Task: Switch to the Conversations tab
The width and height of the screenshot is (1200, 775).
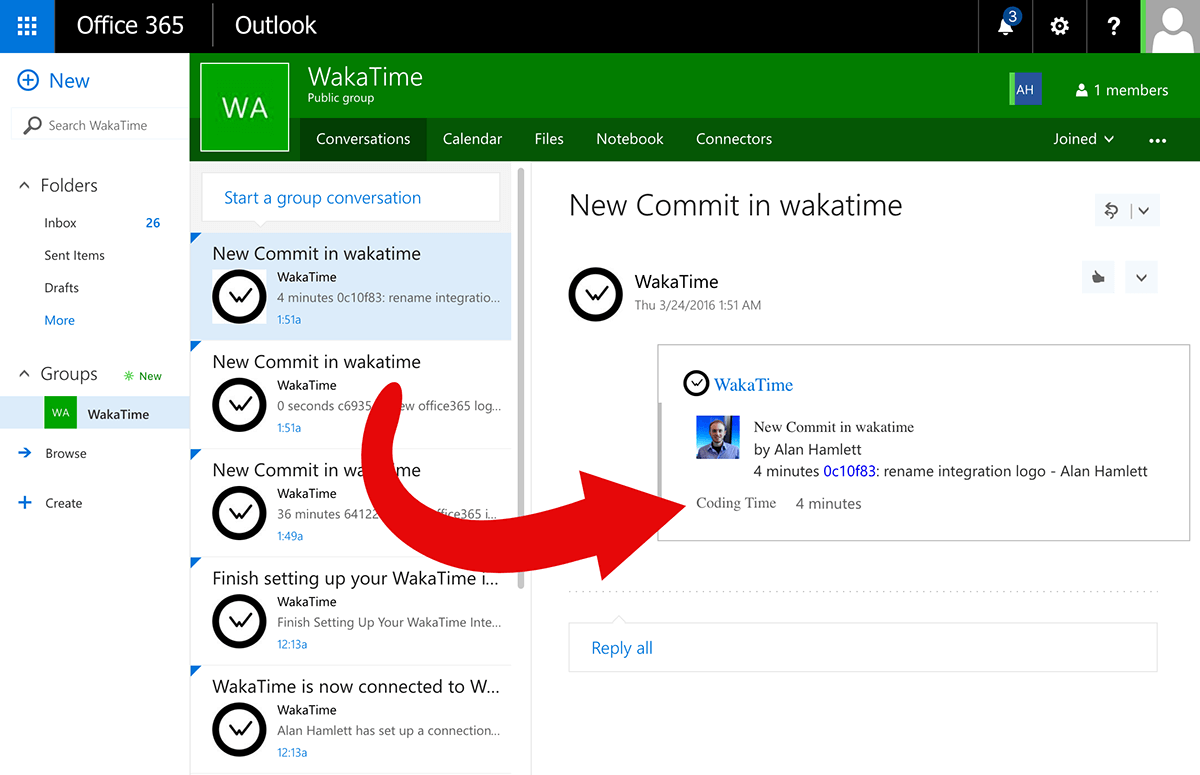Action: pyautogui.click(x=363, y=139)
